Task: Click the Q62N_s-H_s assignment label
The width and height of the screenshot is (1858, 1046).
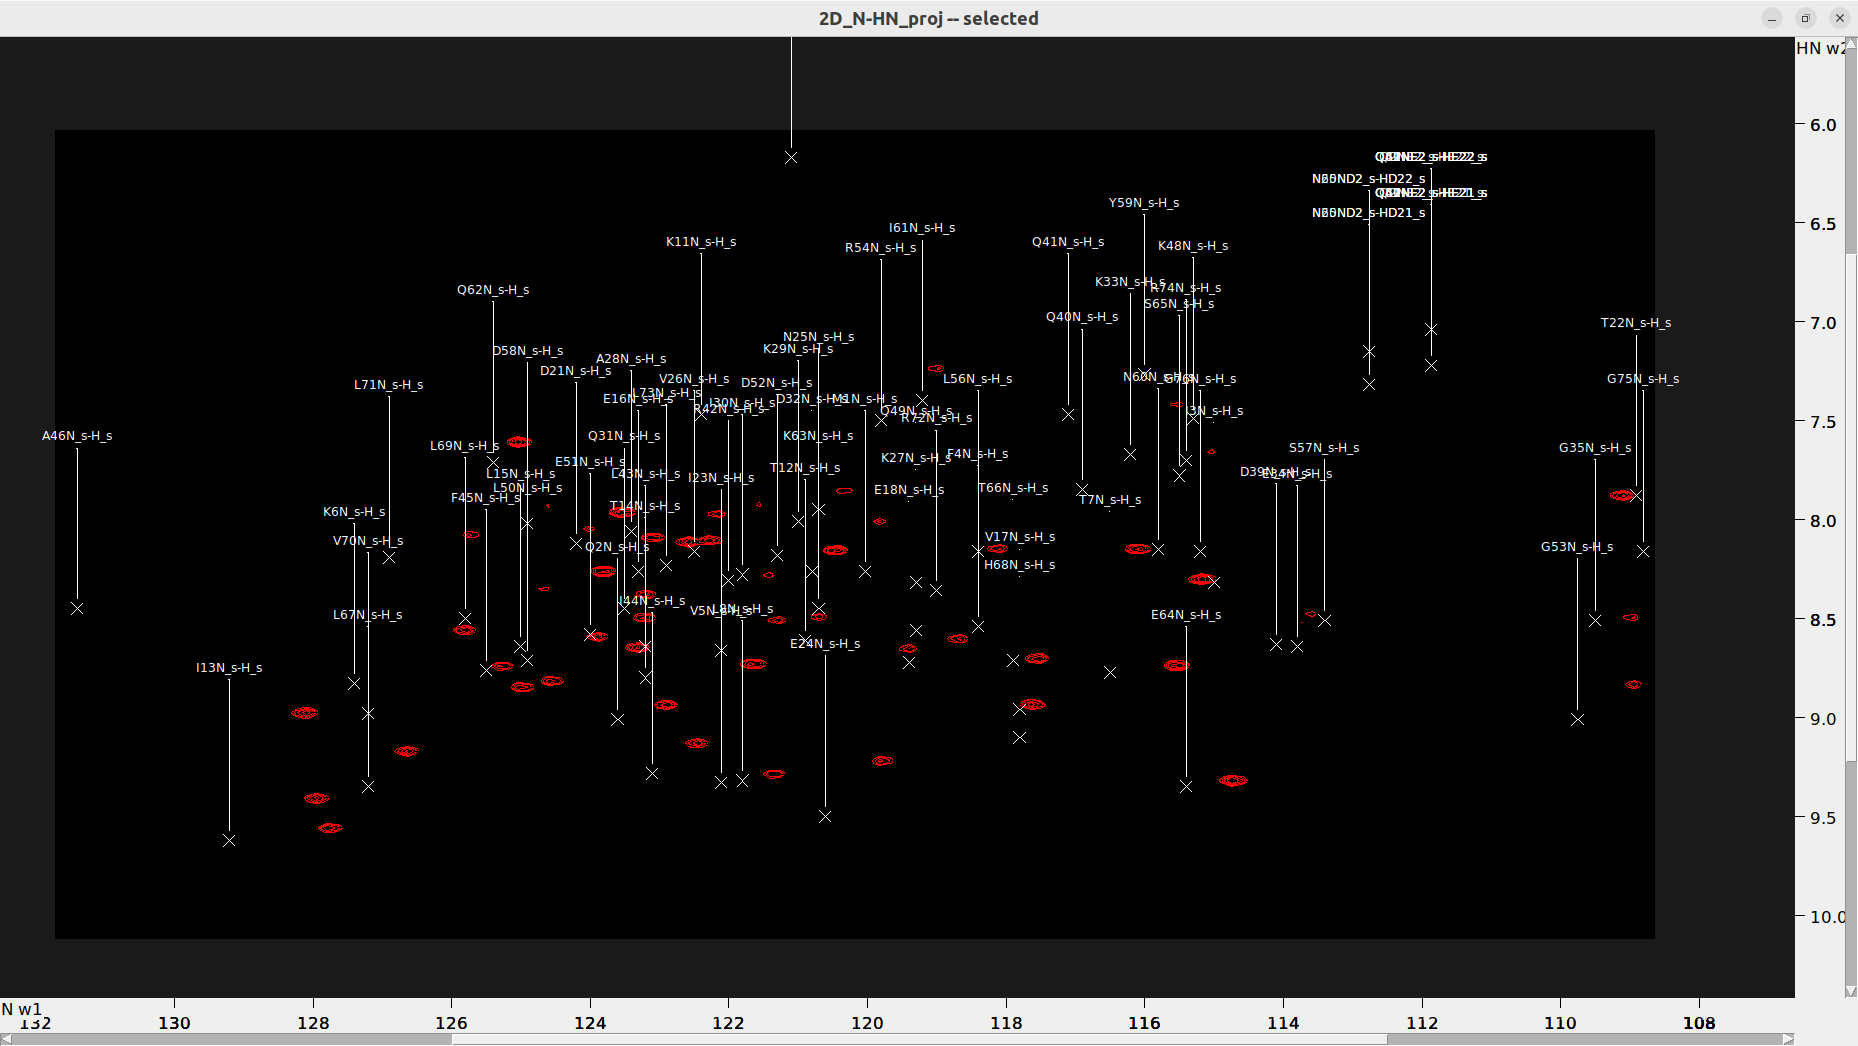Action: coord(492,289)
